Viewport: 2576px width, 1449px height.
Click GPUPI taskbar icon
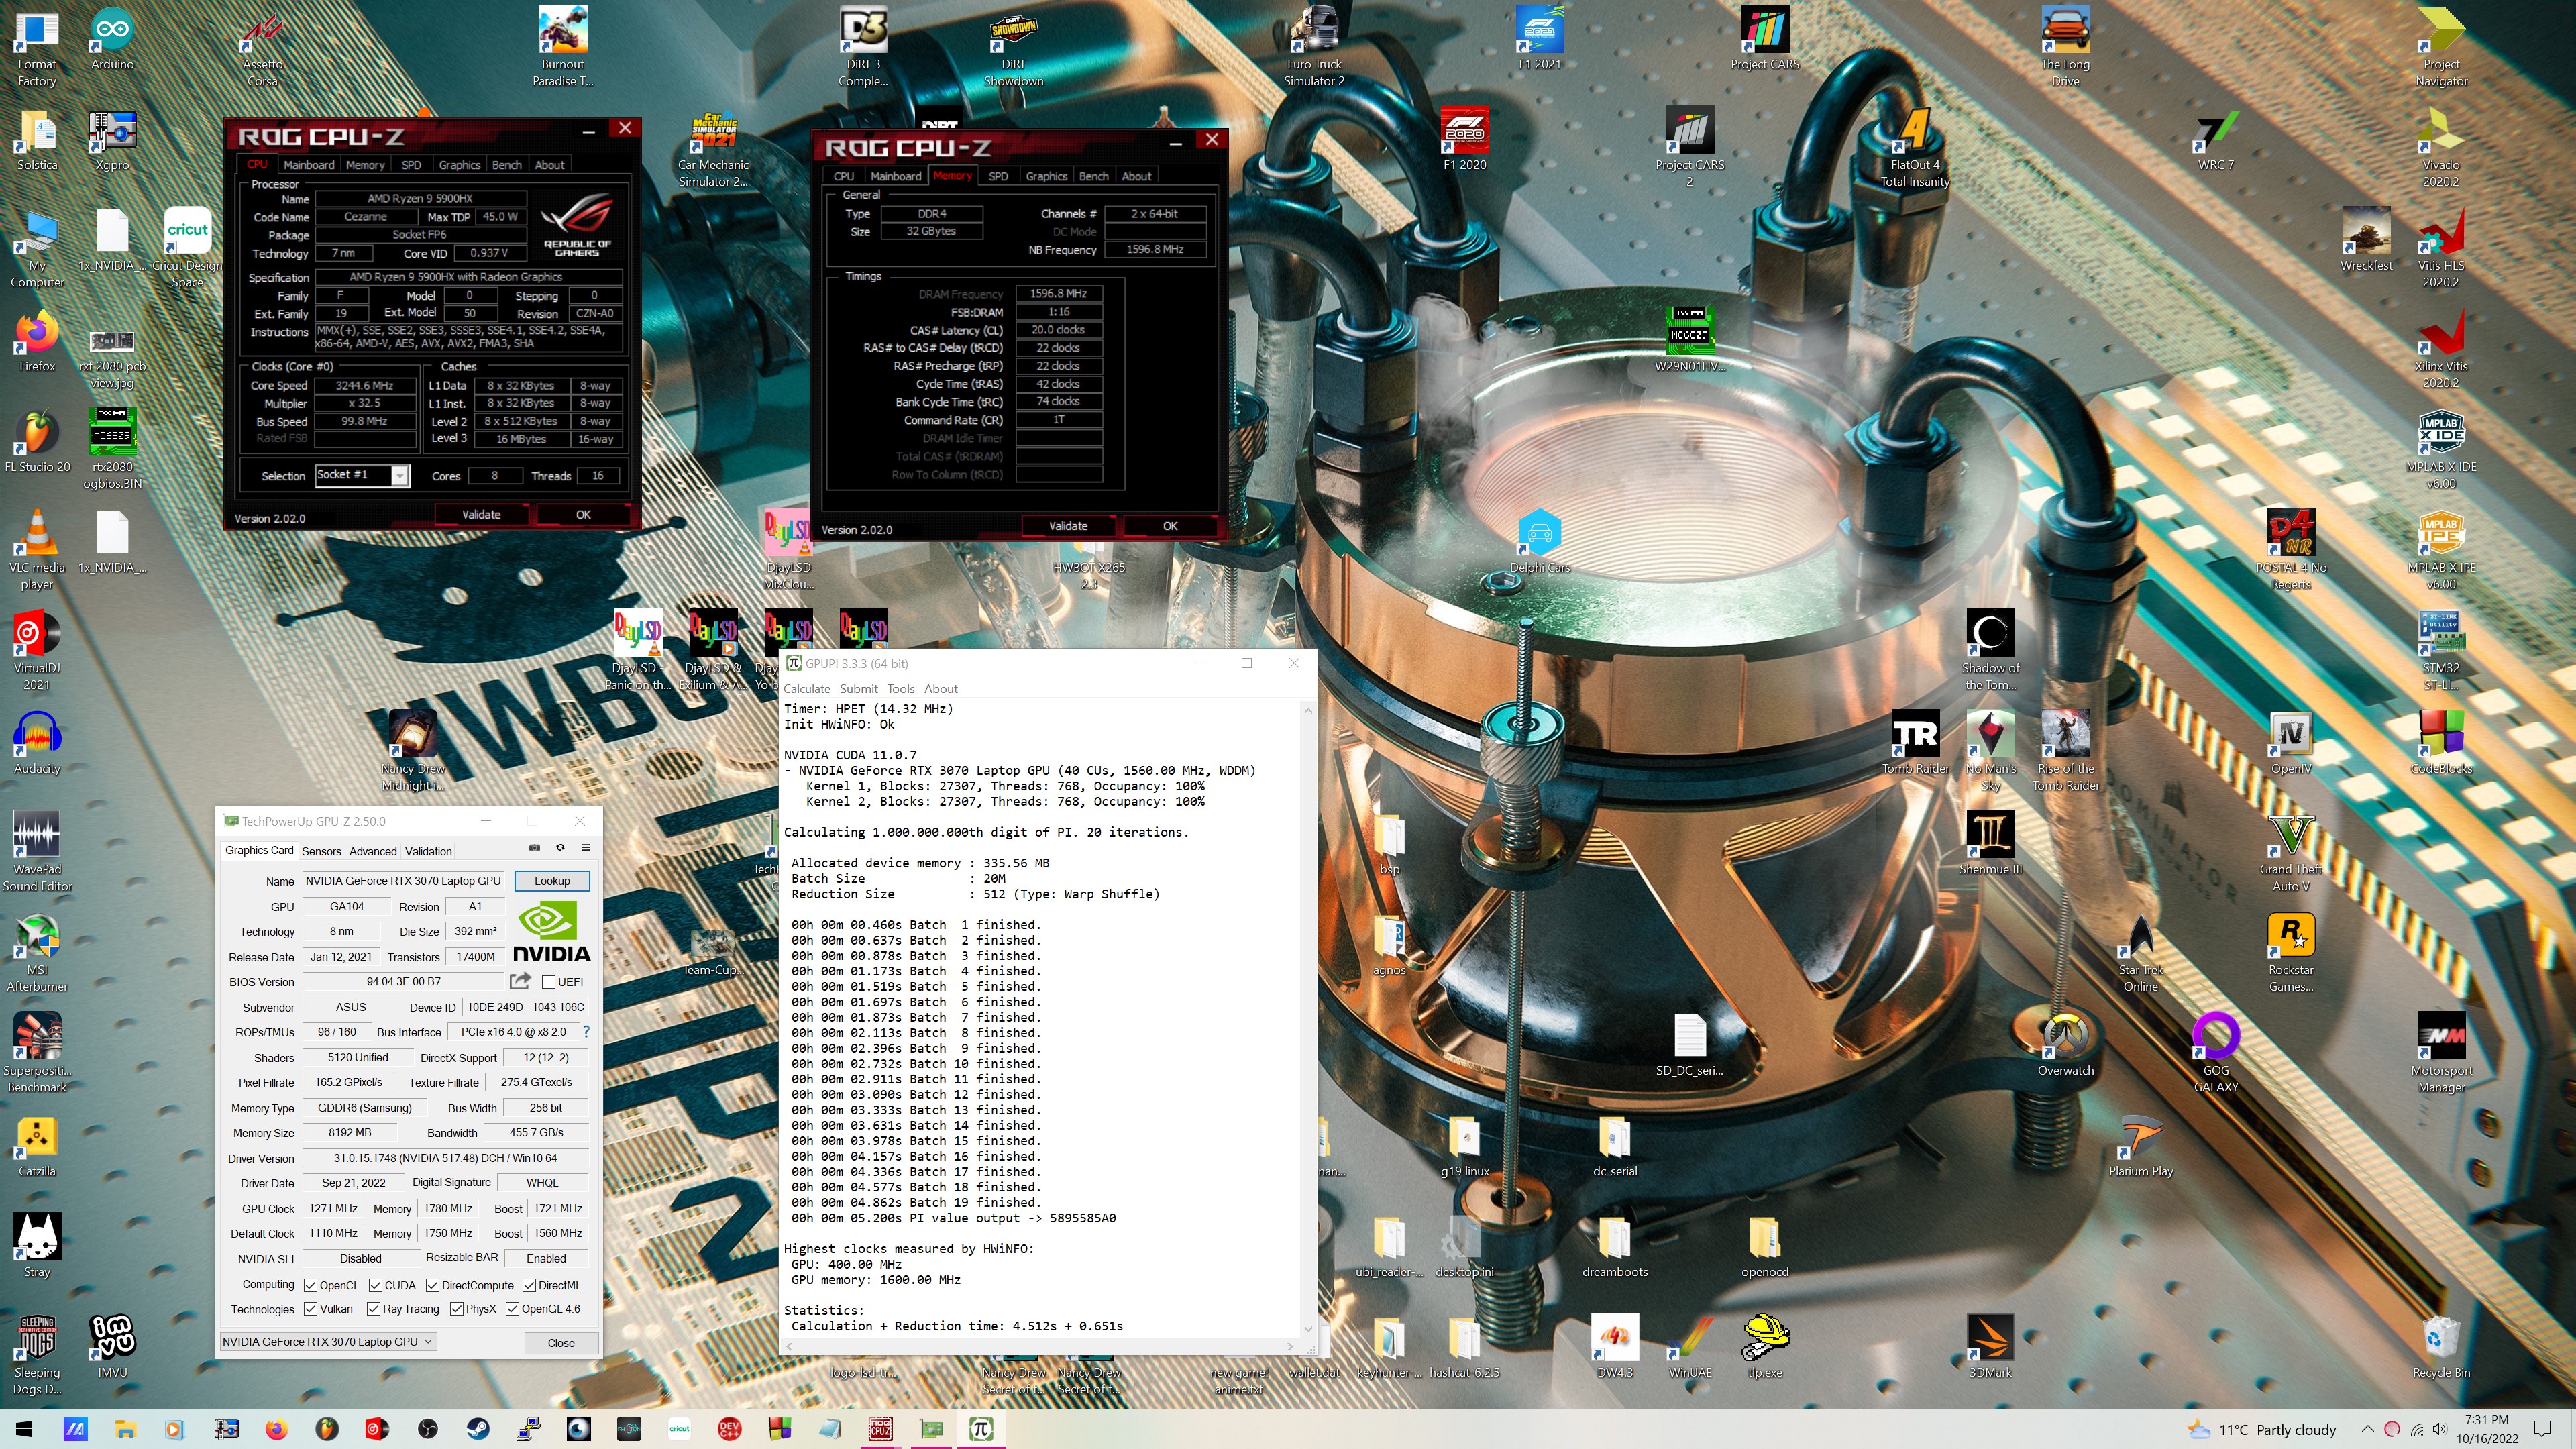(981, 1428)
